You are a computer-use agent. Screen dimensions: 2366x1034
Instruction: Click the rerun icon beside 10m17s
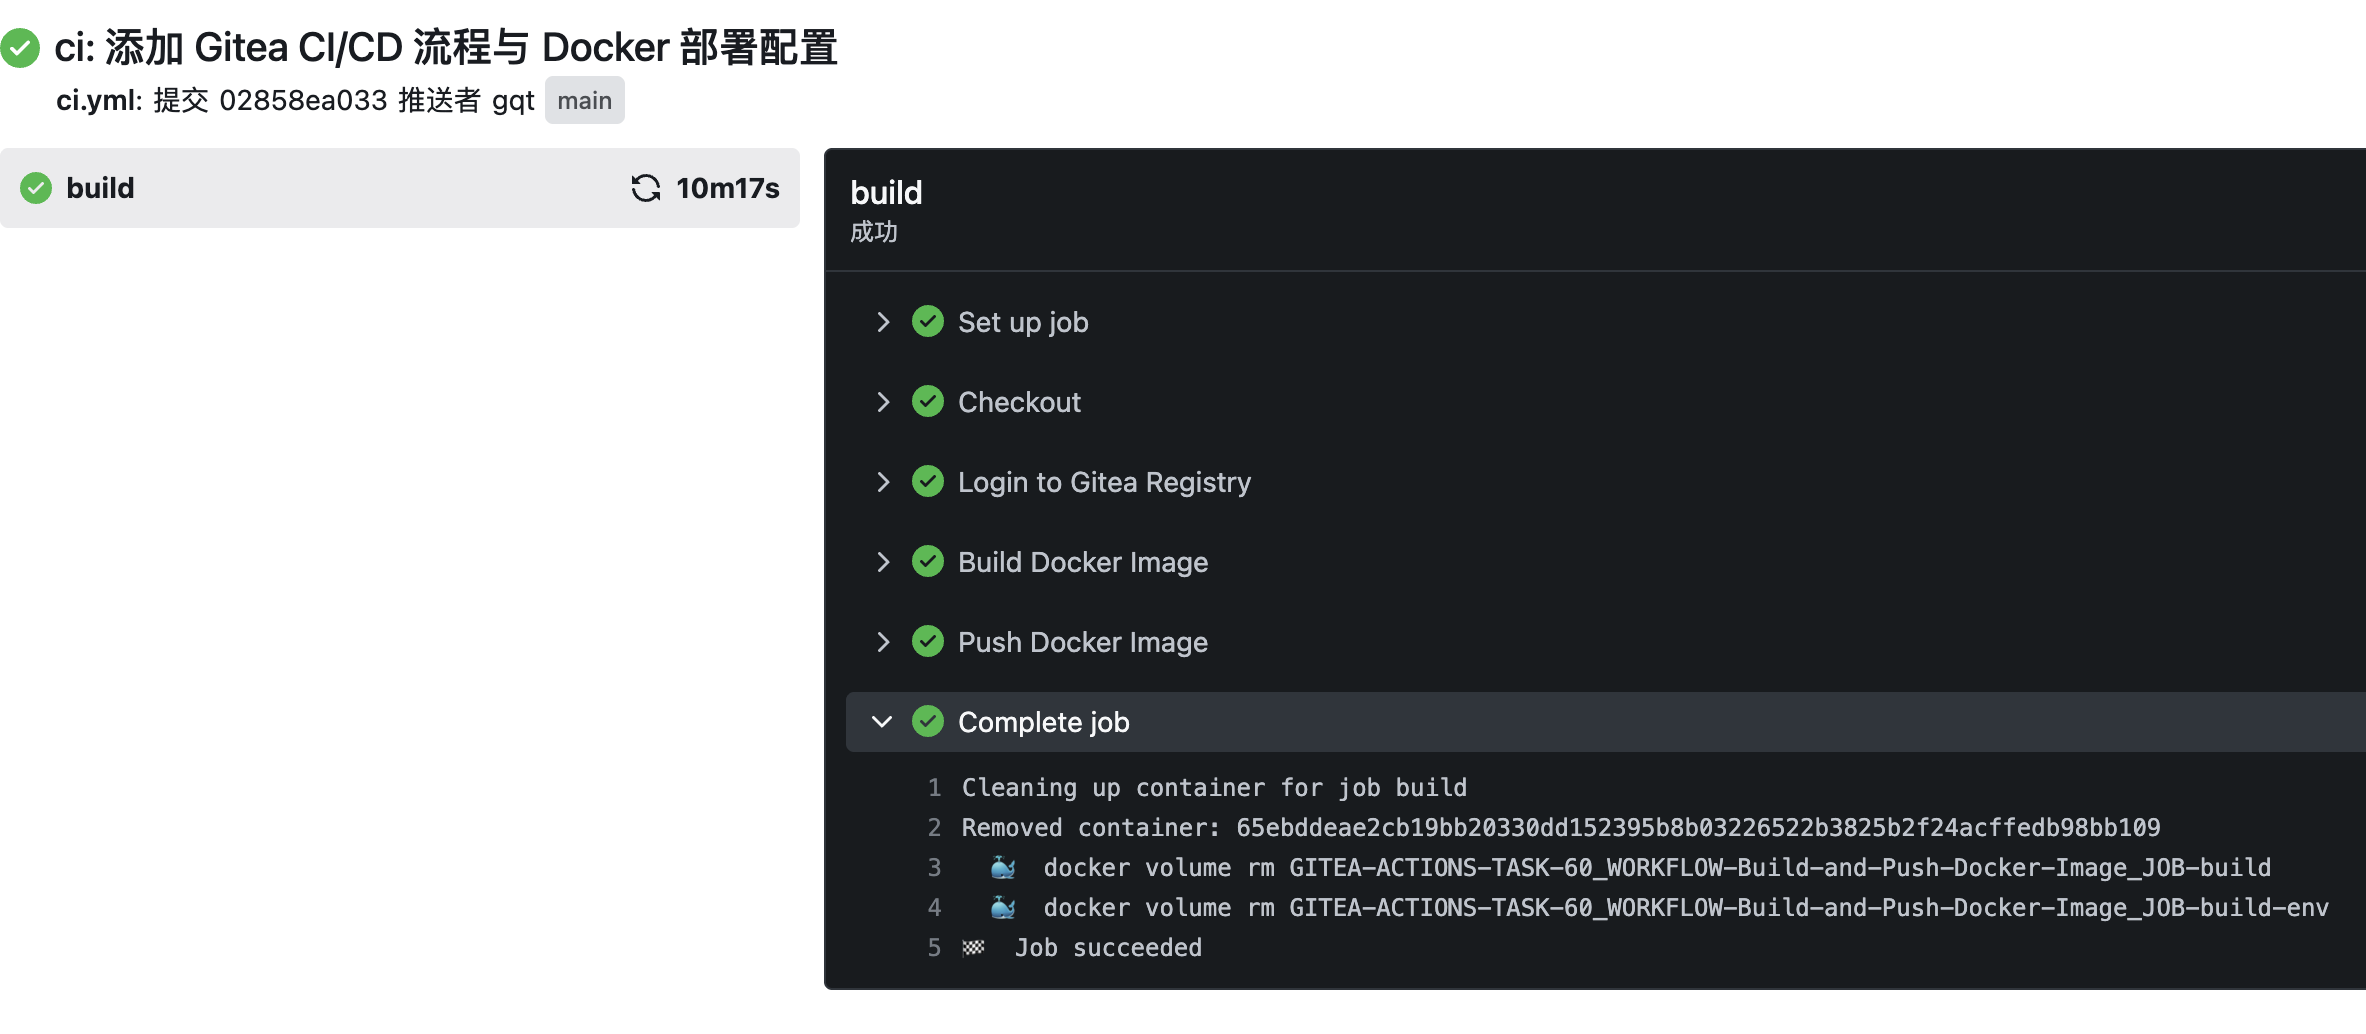[646, 188]
